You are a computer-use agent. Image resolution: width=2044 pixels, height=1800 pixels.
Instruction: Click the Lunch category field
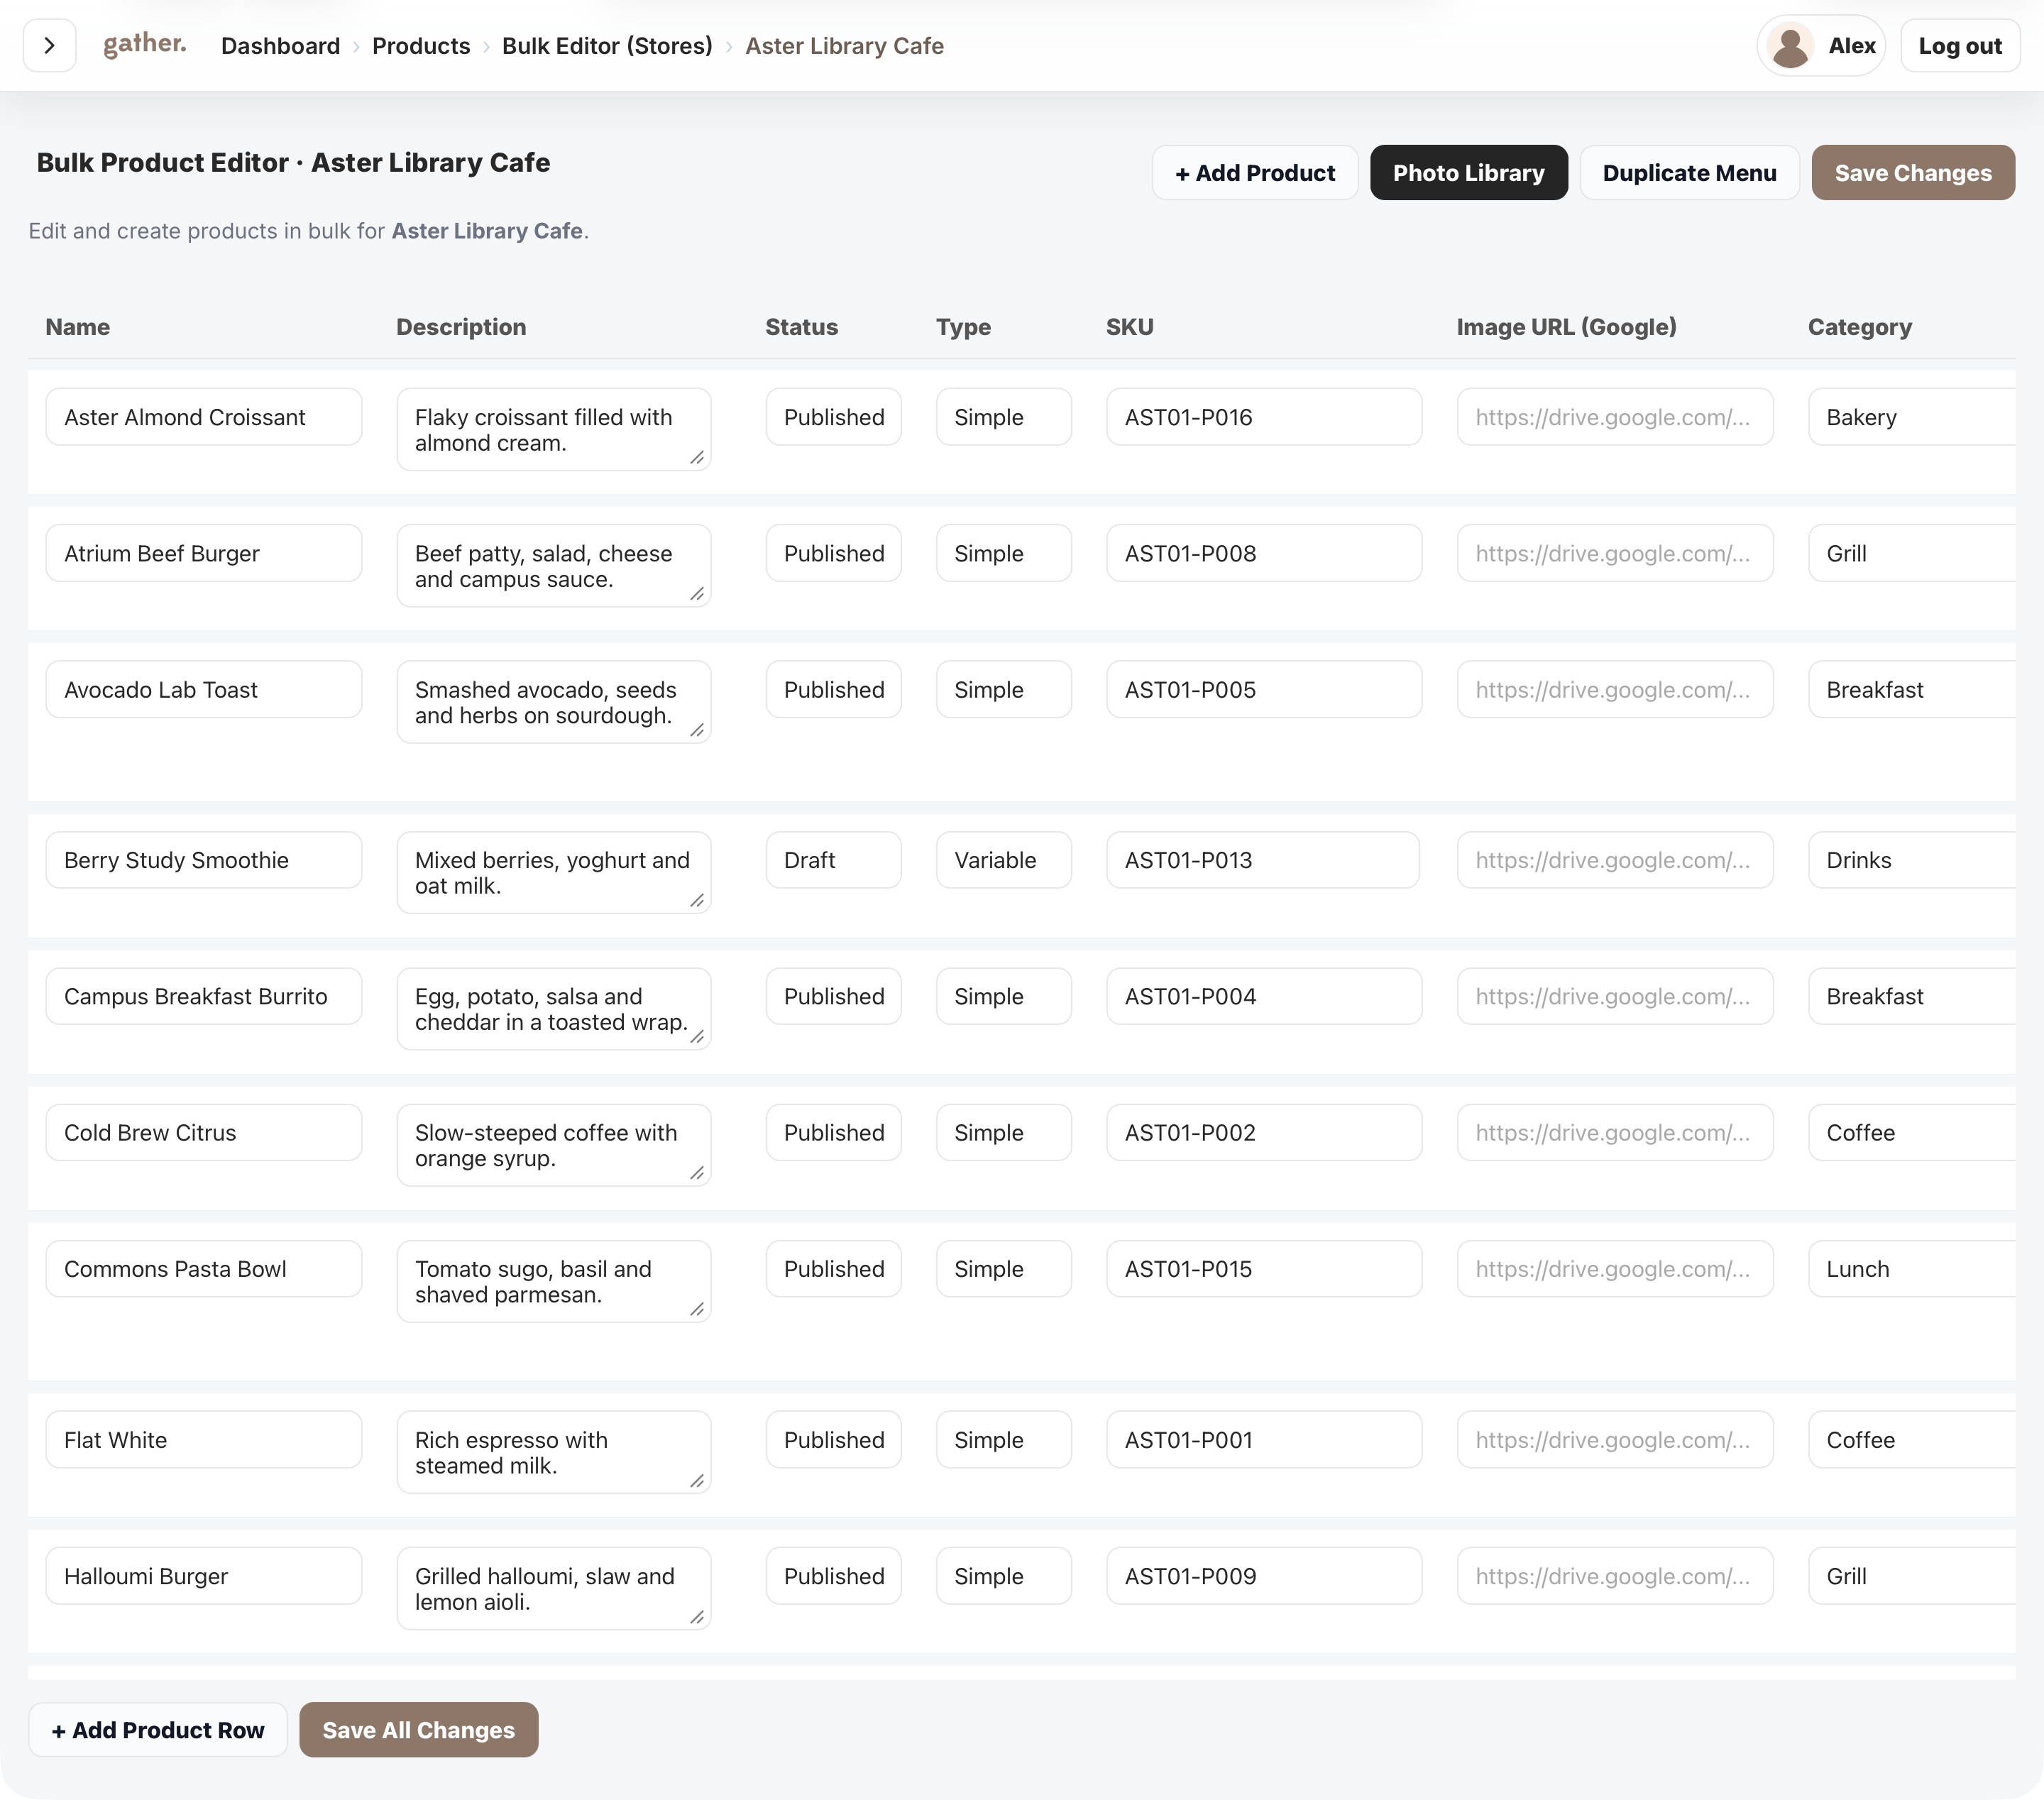coord(1912,1269)
